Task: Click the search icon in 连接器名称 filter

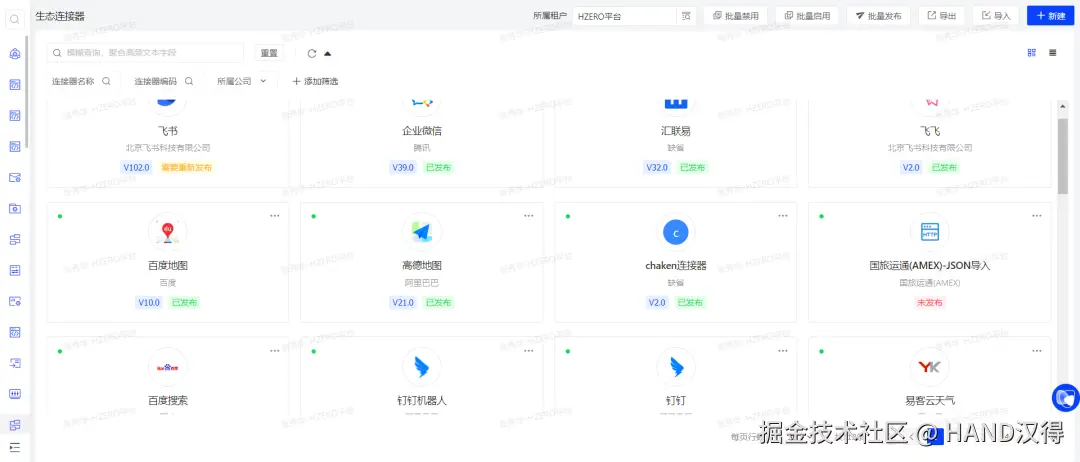Action: (x=106, y=81)
